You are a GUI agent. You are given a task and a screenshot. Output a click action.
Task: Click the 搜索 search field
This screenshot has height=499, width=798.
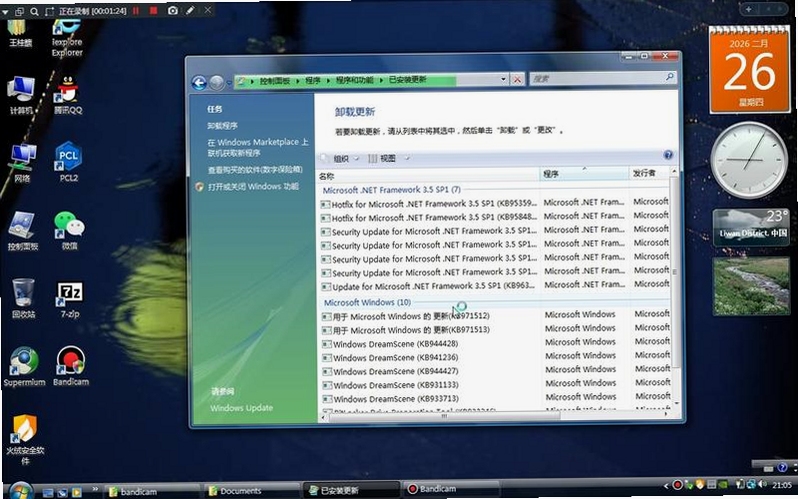pos(603,78)
